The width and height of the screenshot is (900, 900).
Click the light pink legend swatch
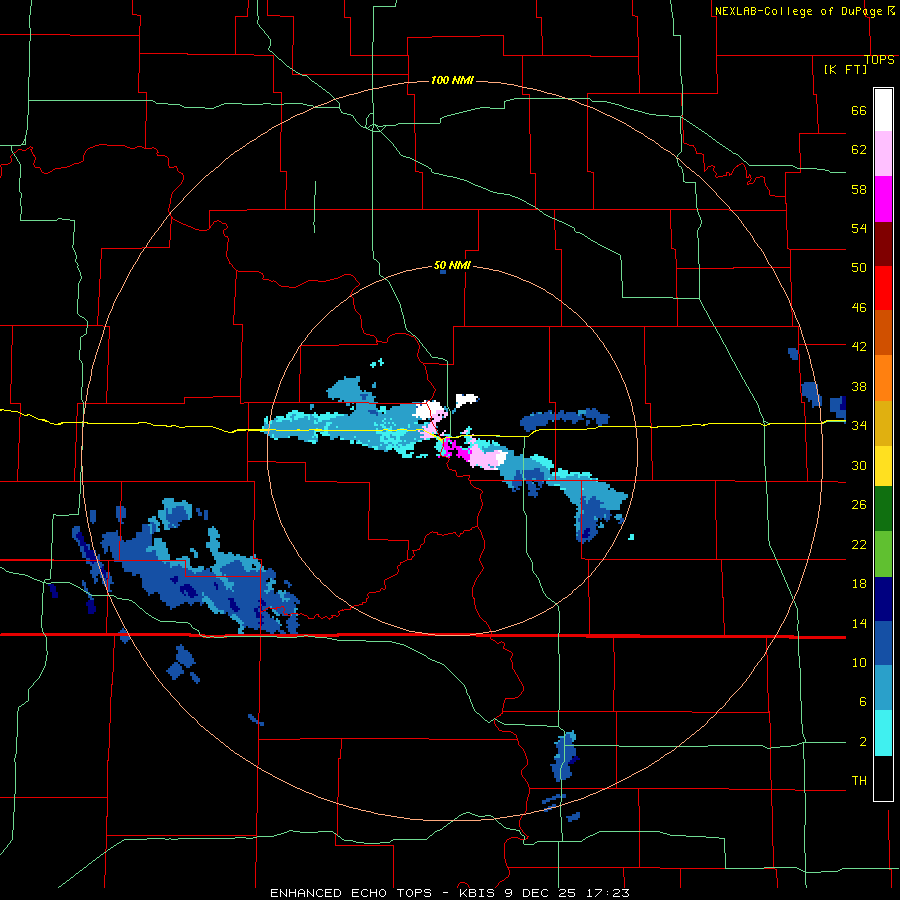[883, 154]
